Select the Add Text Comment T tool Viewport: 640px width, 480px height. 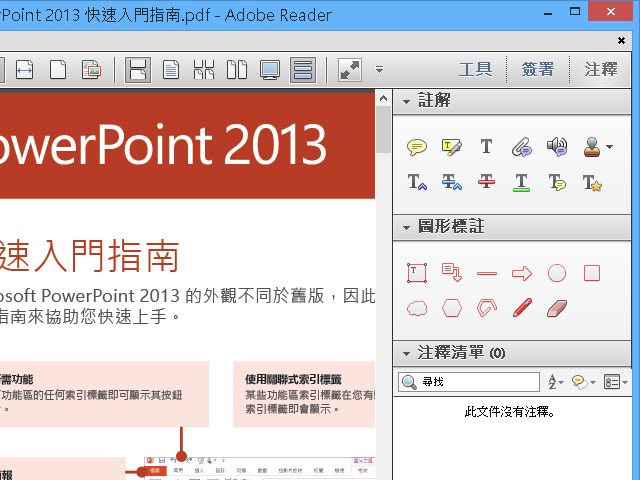[x=487, y=147]
